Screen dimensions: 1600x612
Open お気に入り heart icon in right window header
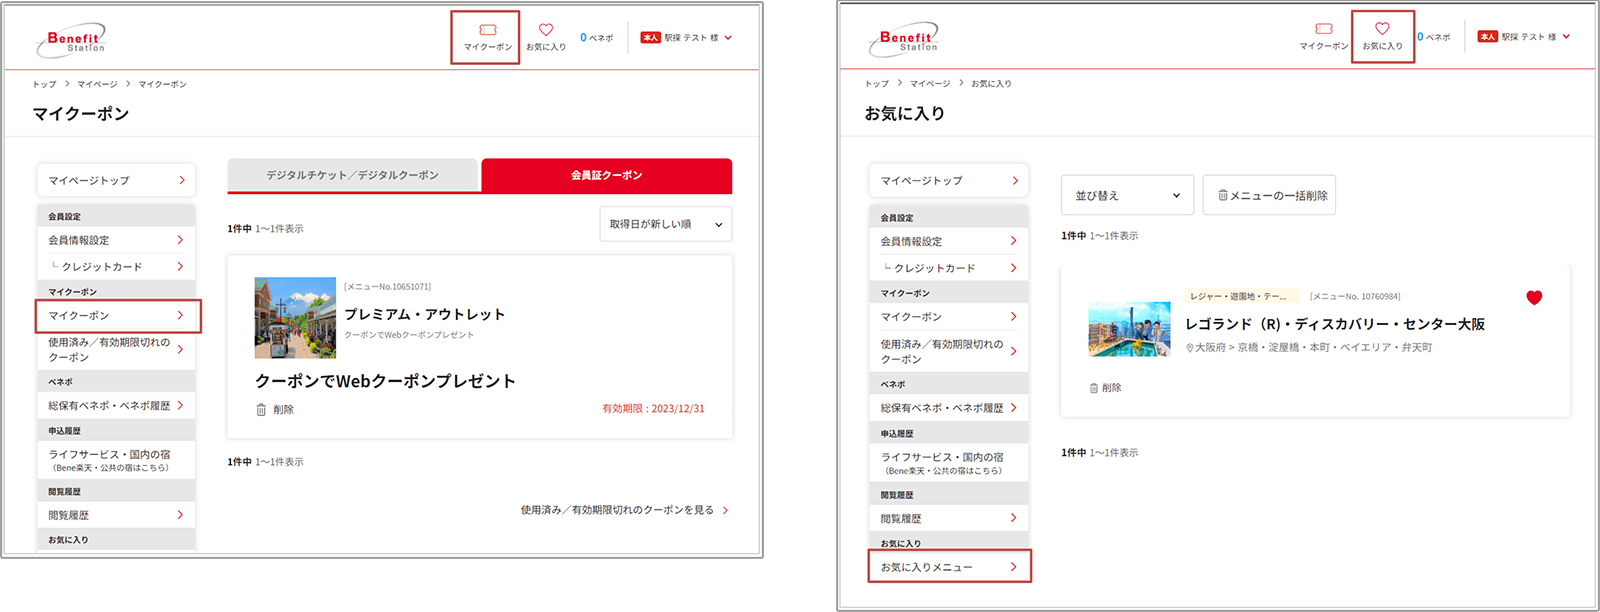click(x=1382, y=36)
